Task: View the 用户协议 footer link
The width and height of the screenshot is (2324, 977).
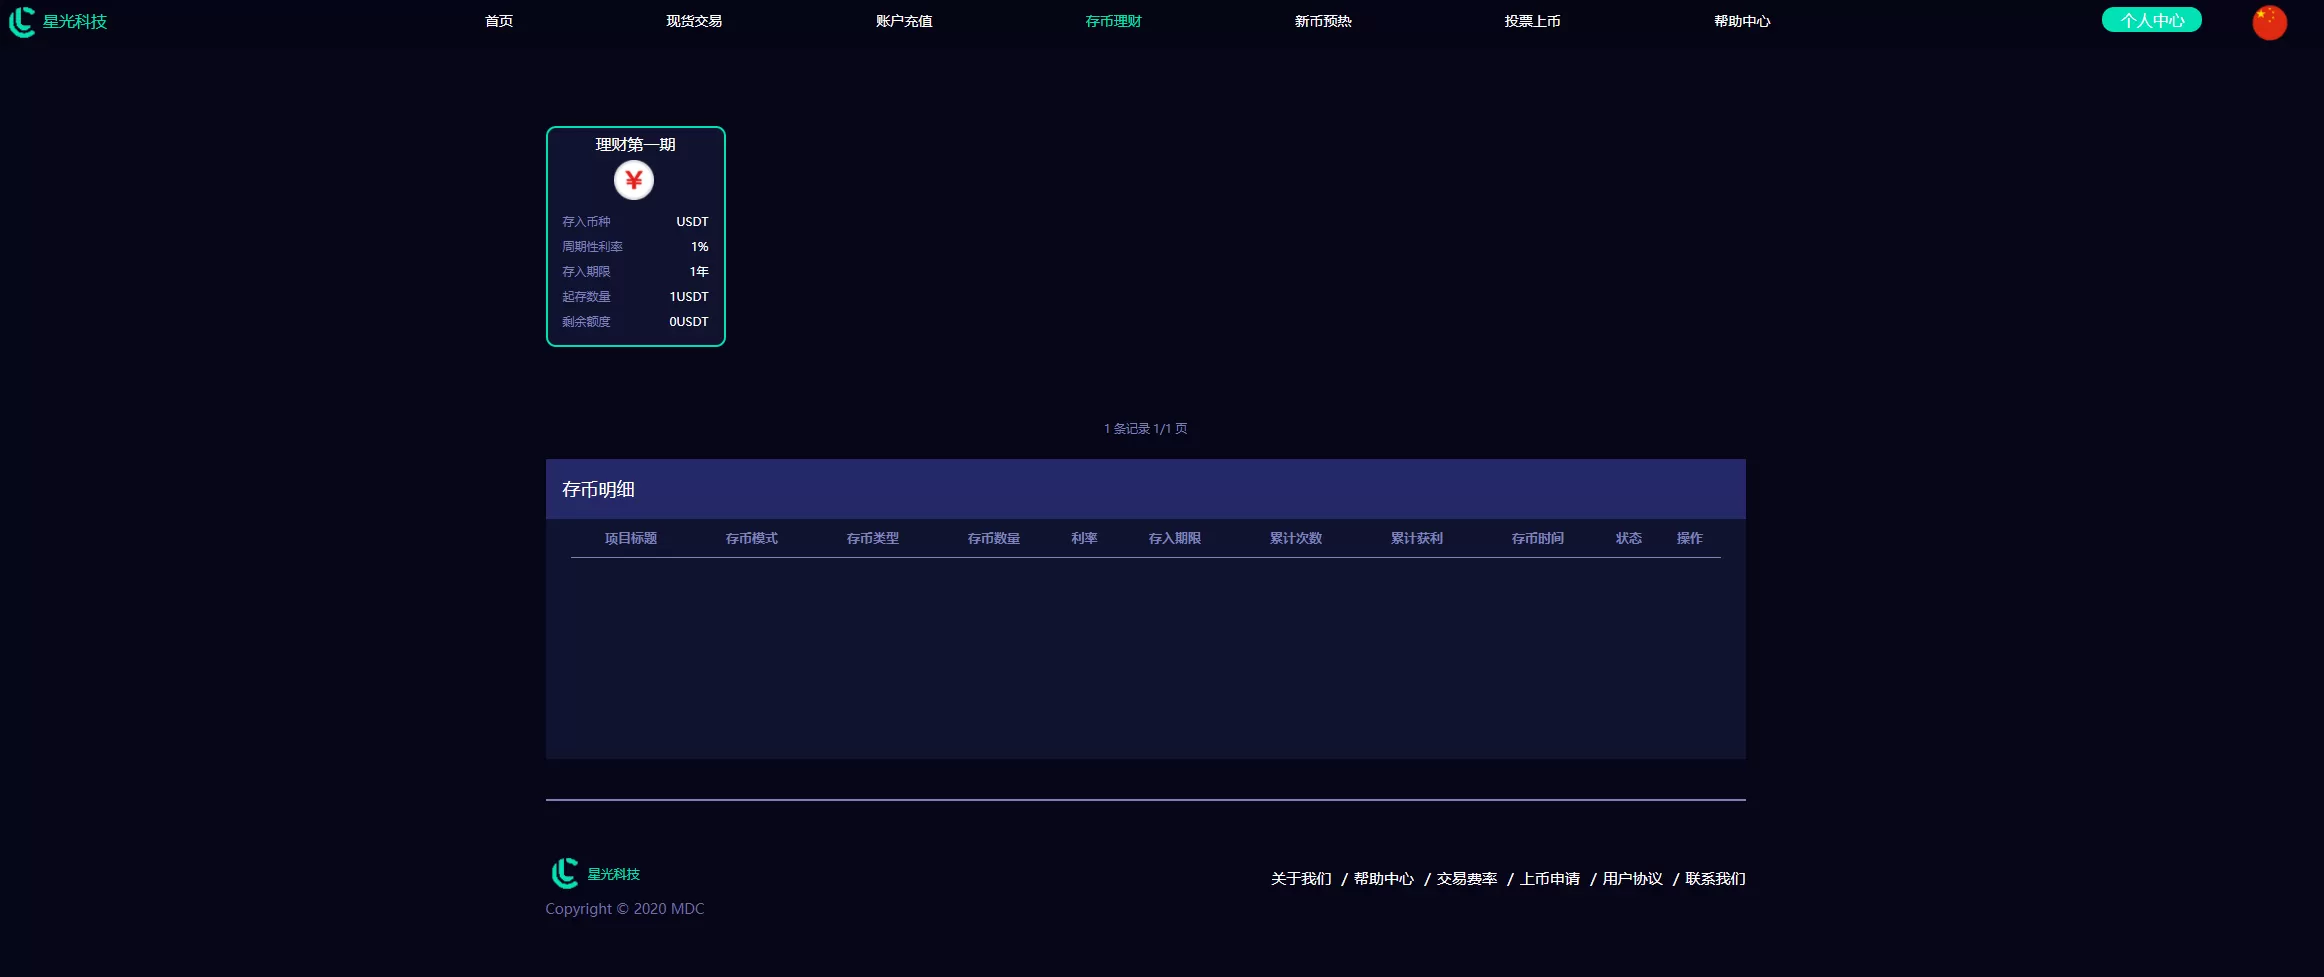Action: point(1633,879)
